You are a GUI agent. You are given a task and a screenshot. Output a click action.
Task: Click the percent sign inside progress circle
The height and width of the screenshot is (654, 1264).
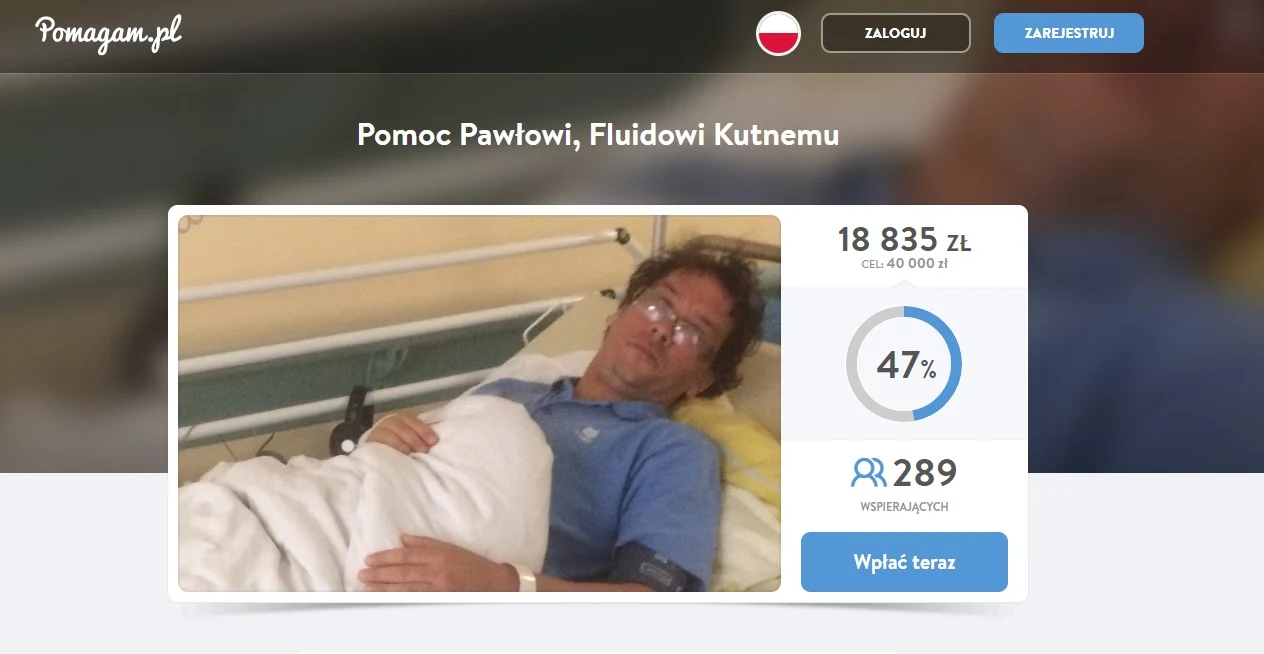click(x=929, y=370)
